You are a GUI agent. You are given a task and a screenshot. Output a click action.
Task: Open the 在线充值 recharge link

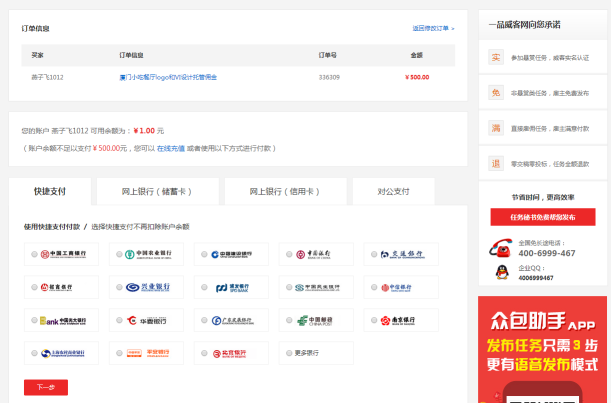[170, 148]
